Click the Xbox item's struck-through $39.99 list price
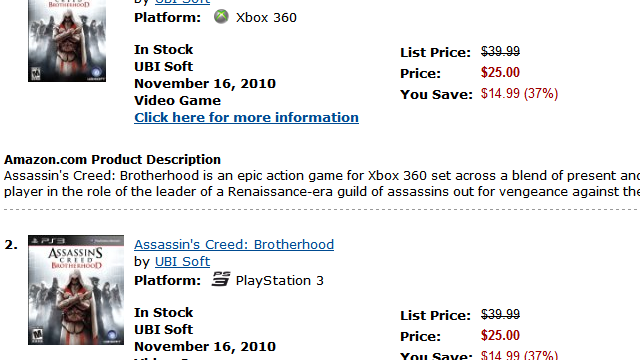Image resolution: width=640 pixels, height=360 pixels. tap(500, 51)
